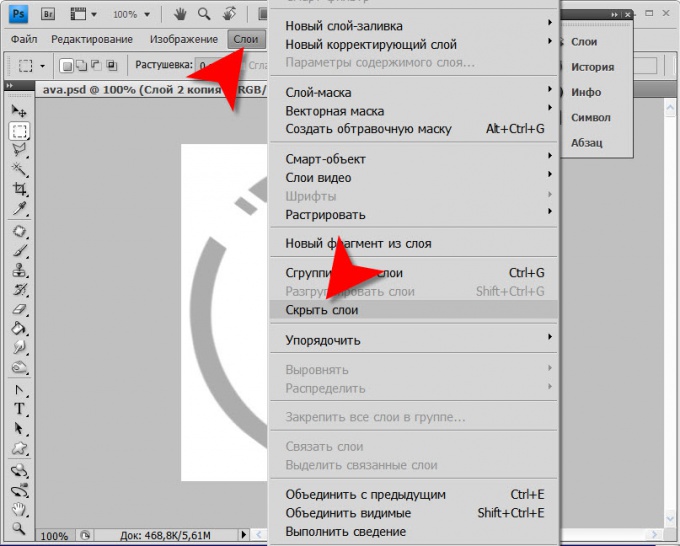Select the Eyedropper tool
Image resolution: width=680 pixels, height=546 pixels.
point(19,209)
